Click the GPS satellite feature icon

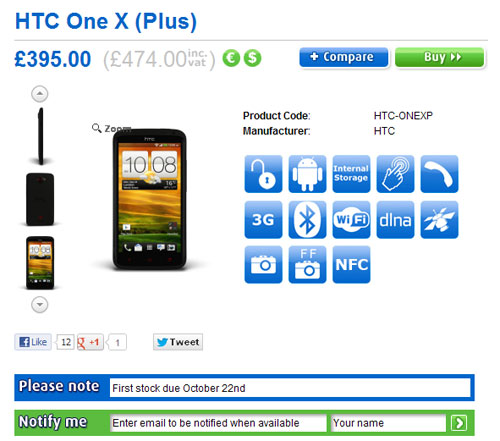click(439, 220)
